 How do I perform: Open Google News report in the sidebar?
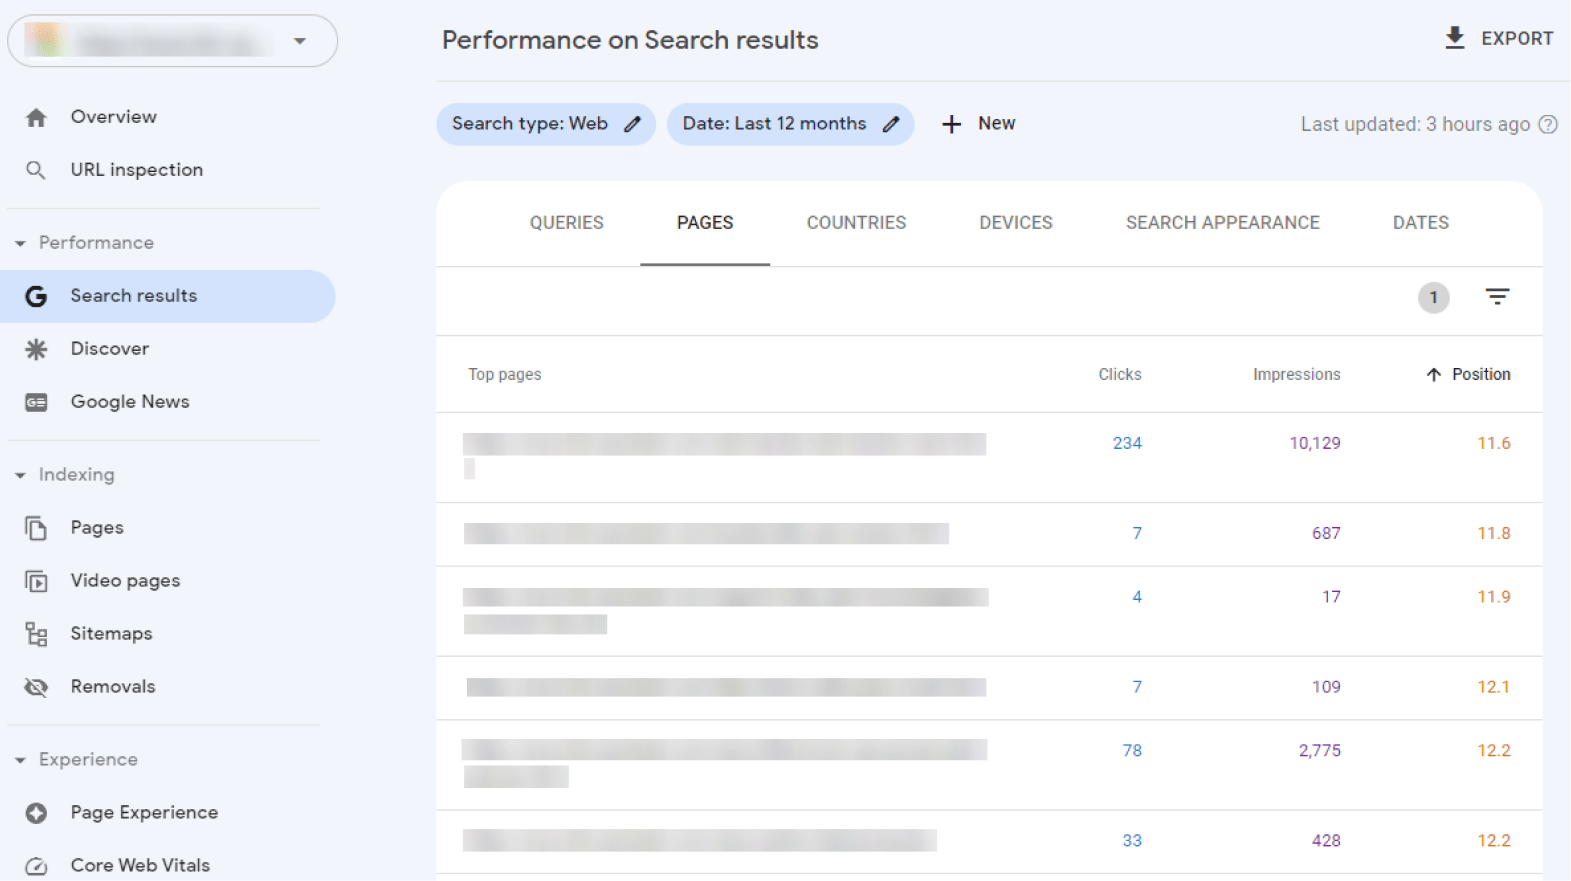tap(168, 402)
